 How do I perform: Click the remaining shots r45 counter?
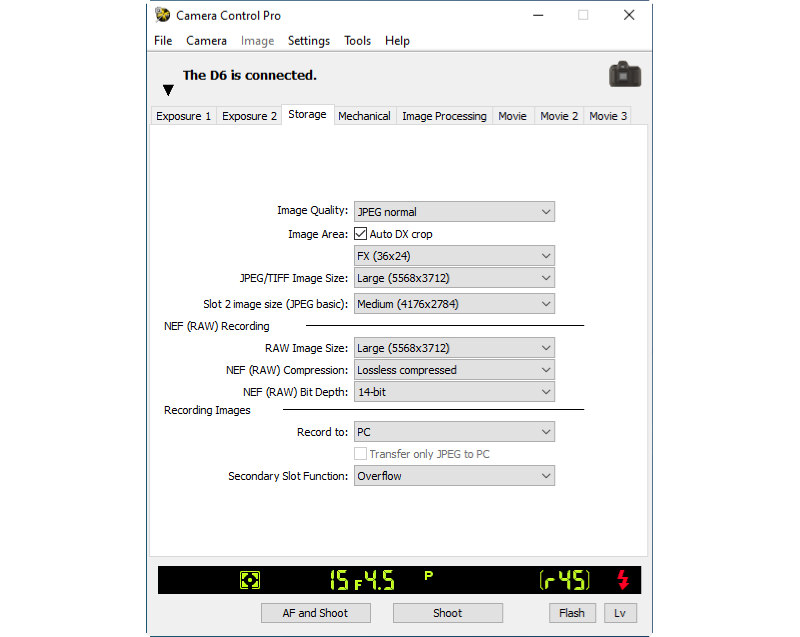point(565,580)
